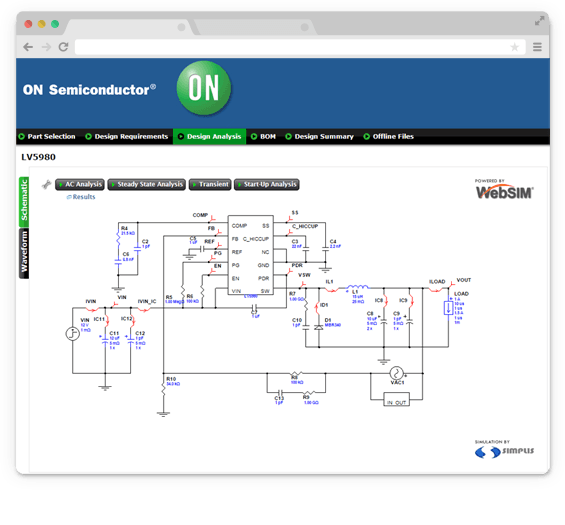This screenshot has height=525, width=565.
Task: Select the C8 output capacitor
Action: click(x=384, y=322)
